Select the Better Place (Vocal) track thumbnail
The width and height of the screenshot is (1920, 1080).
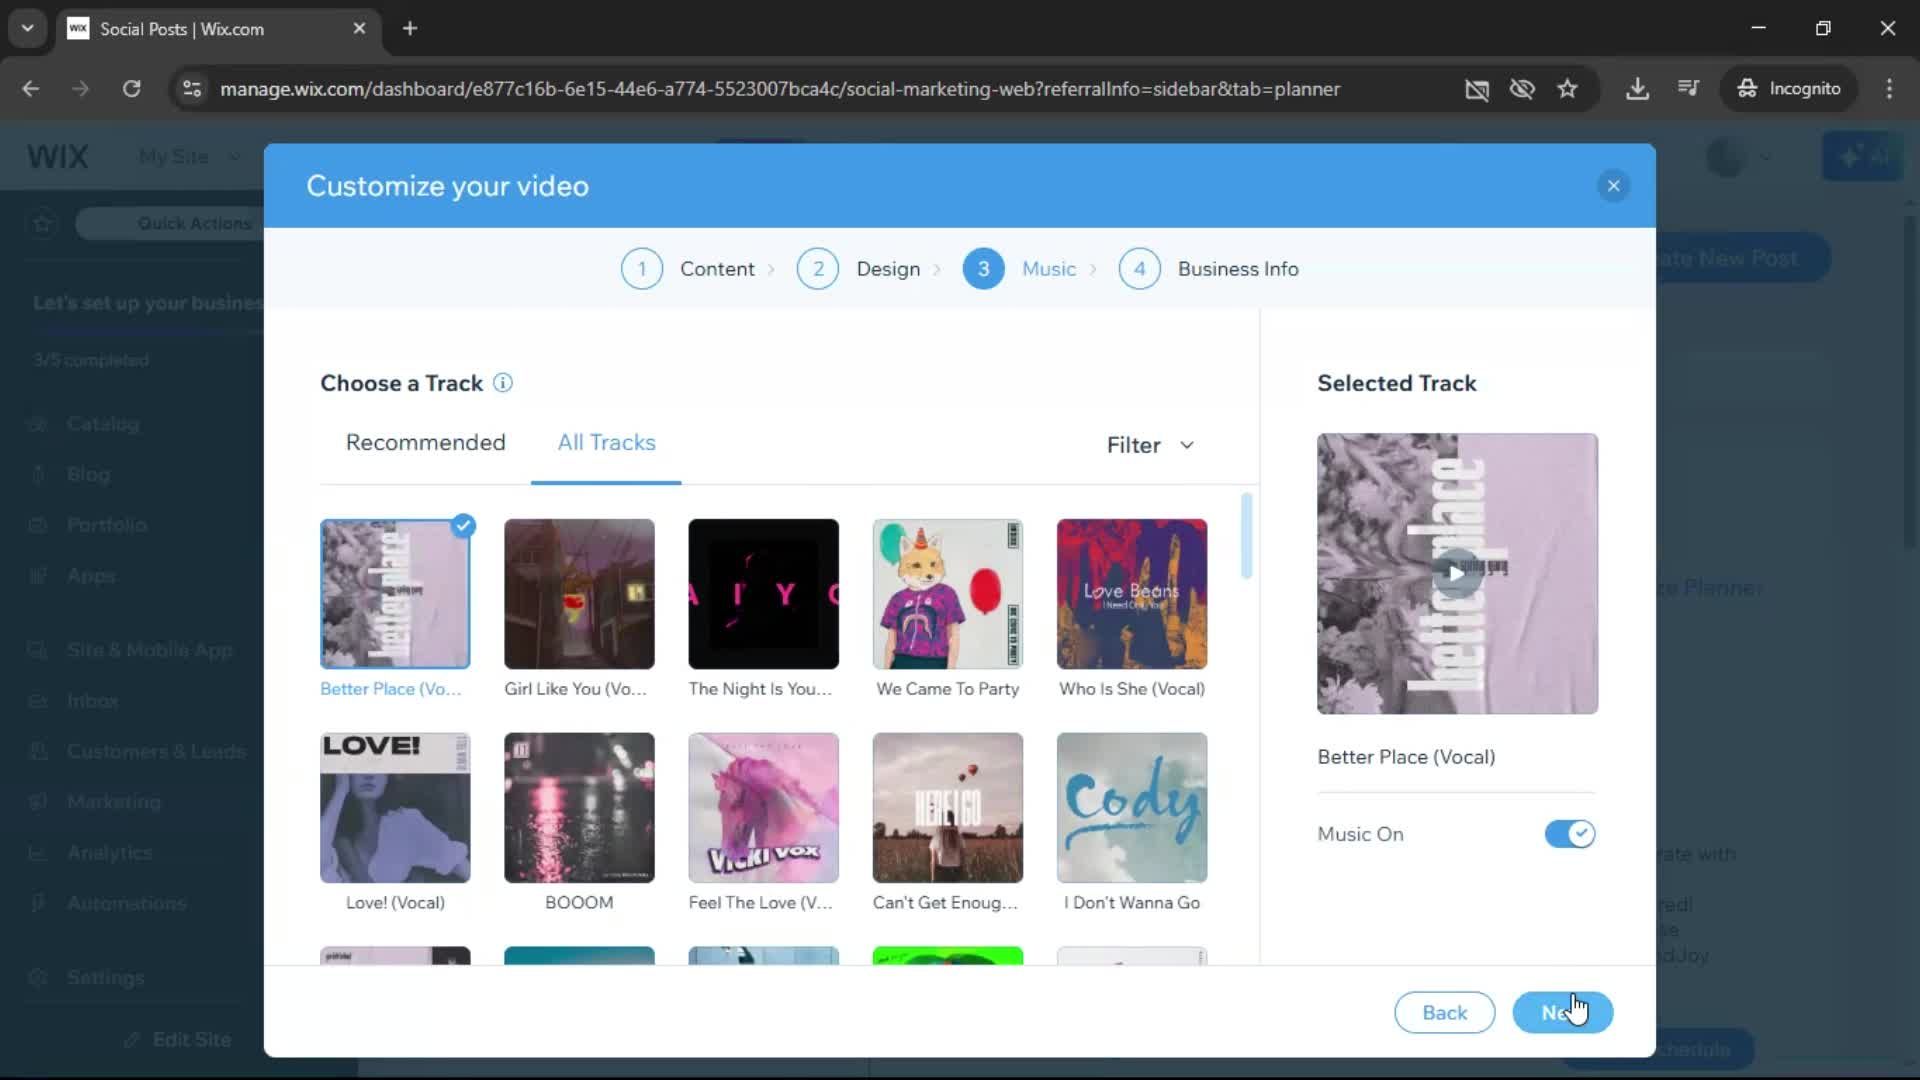click(x=395, y=594)
